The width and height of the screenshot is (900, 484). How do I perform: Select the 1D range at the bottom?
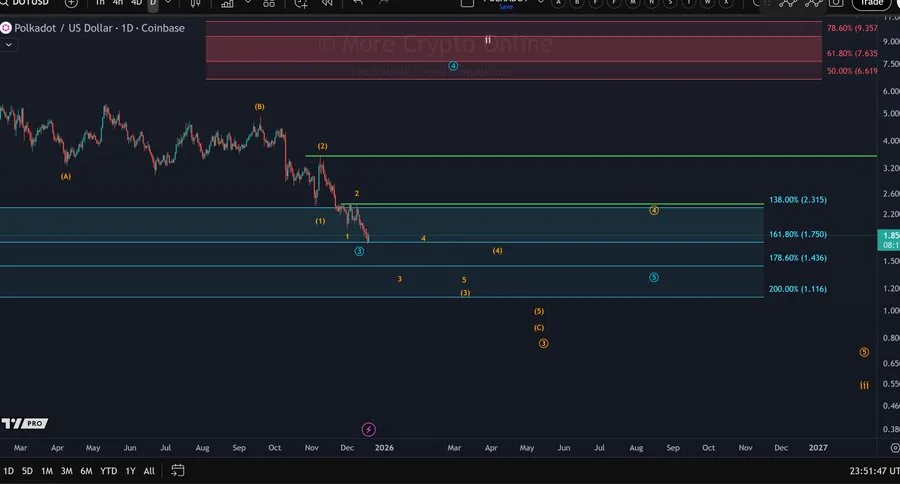(x=9, y=471)
